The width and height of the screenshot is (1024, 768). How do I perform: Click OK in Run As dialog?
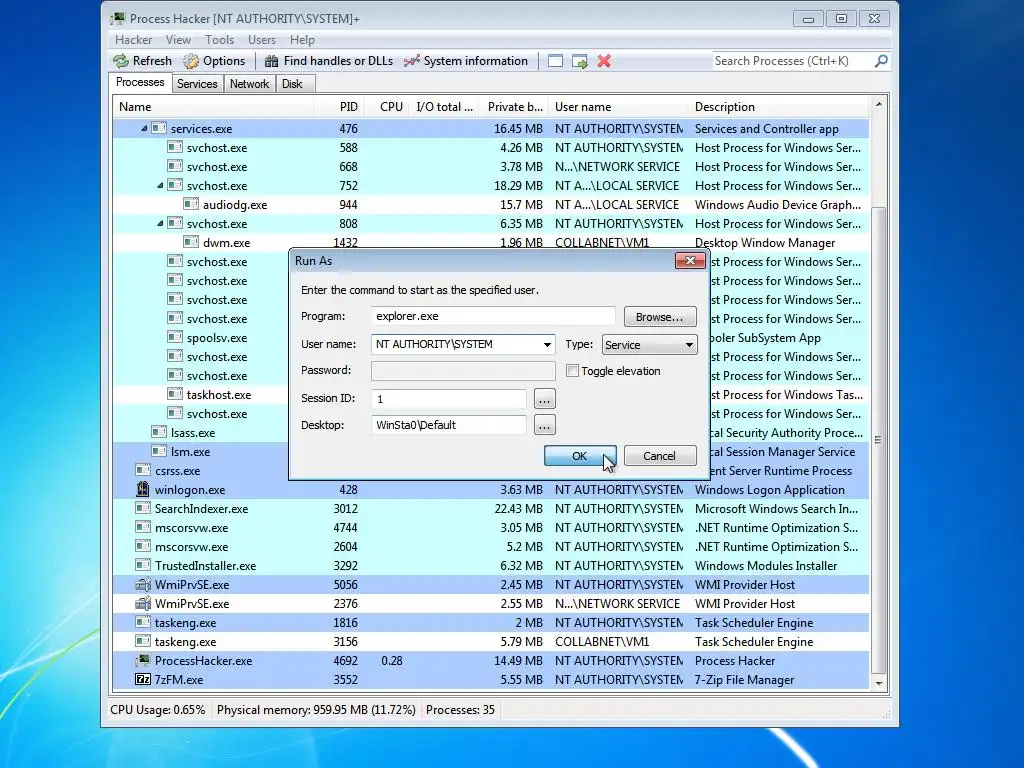point(579,456)
